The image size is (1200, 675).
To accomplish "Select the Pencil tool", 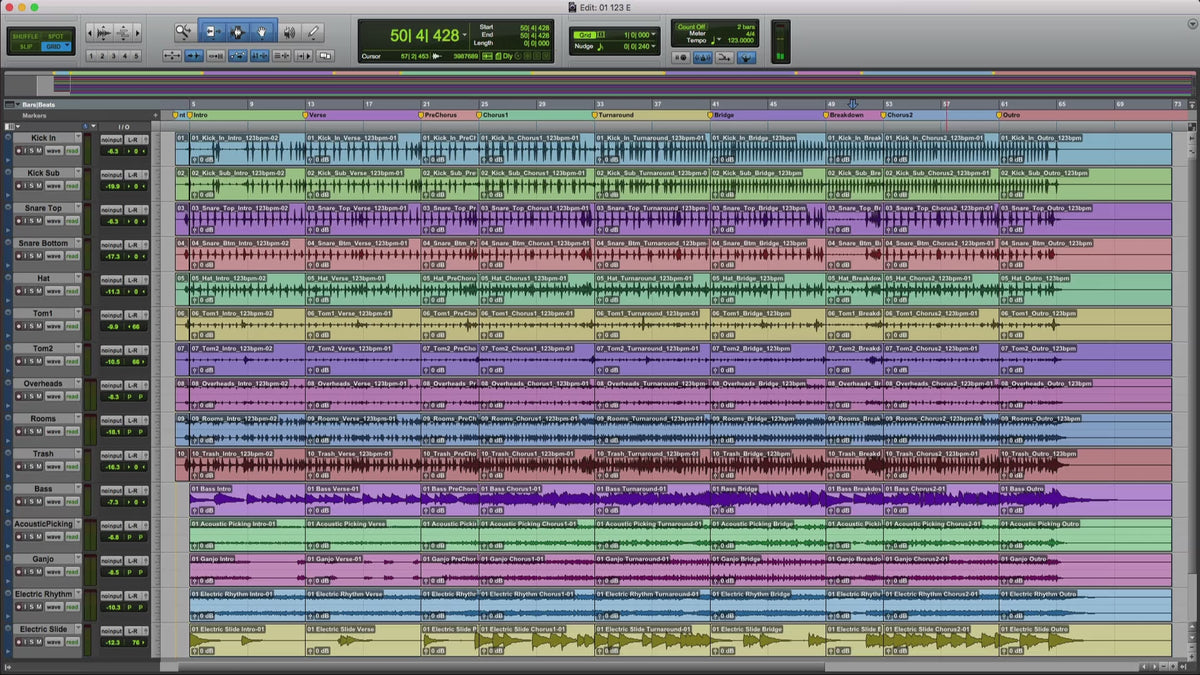I will pos(313,32).
